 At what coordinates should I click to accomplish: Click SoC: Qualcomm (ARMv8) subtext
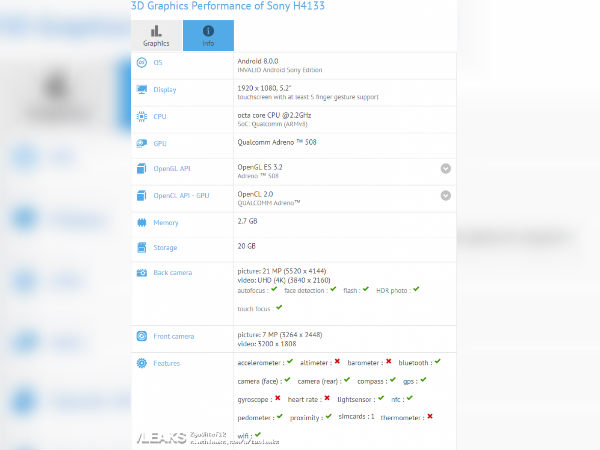click(x=272, y=124)
